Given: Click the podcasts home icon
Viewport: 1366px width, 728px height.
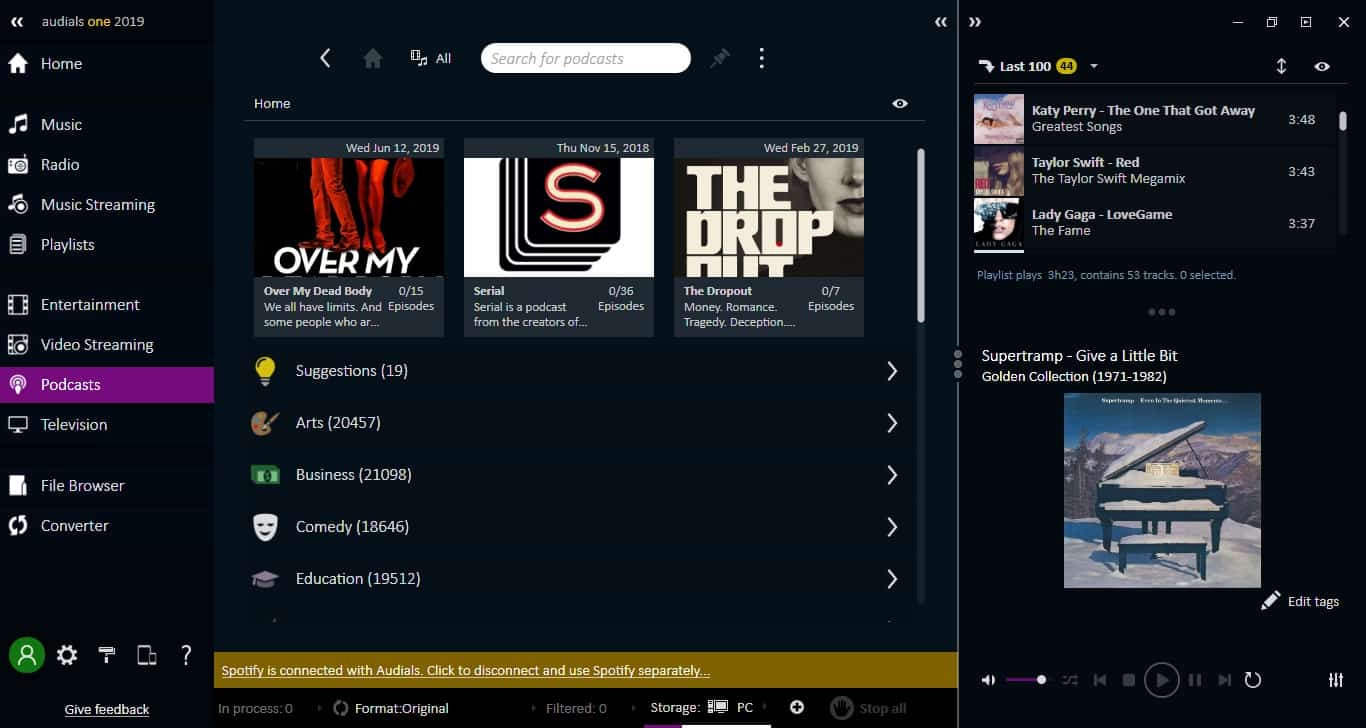Looking at the screenshot, I should 373,59.
